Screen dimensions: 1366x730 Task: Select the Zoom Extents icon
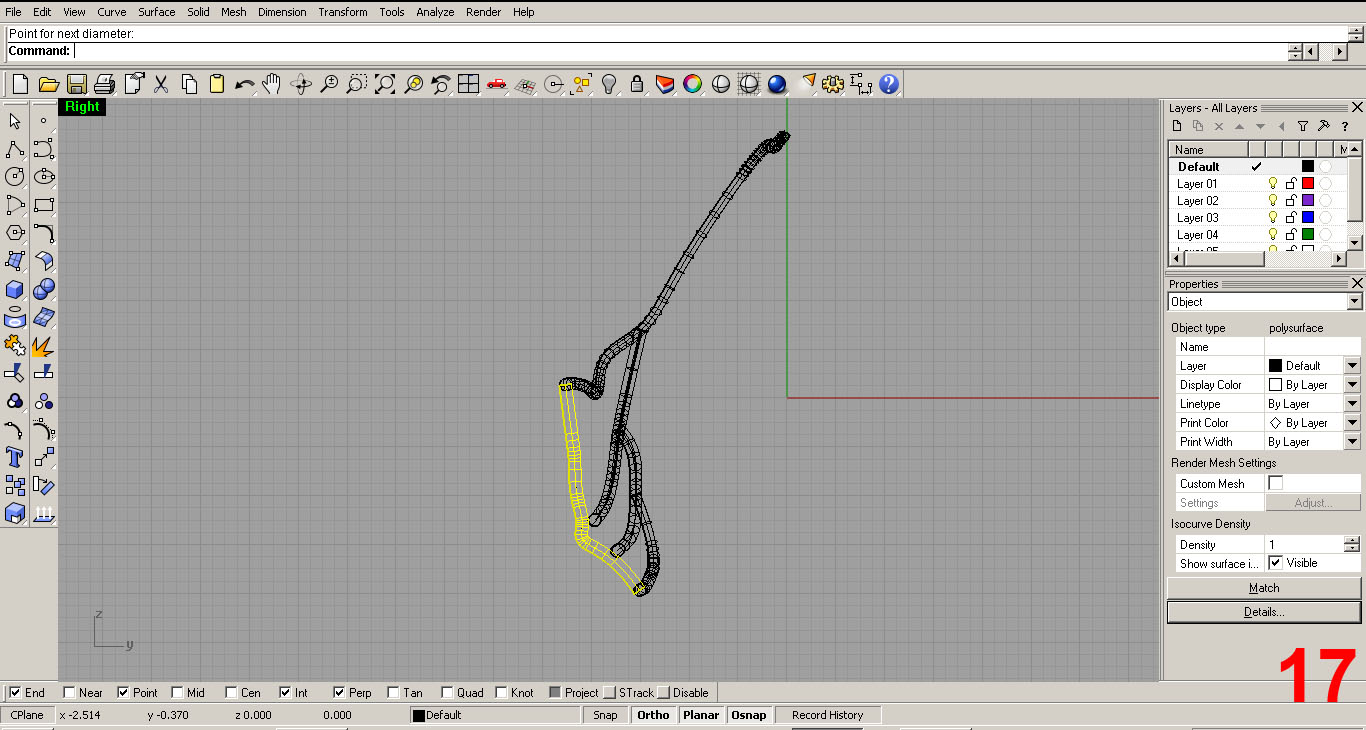click(384, 85)
